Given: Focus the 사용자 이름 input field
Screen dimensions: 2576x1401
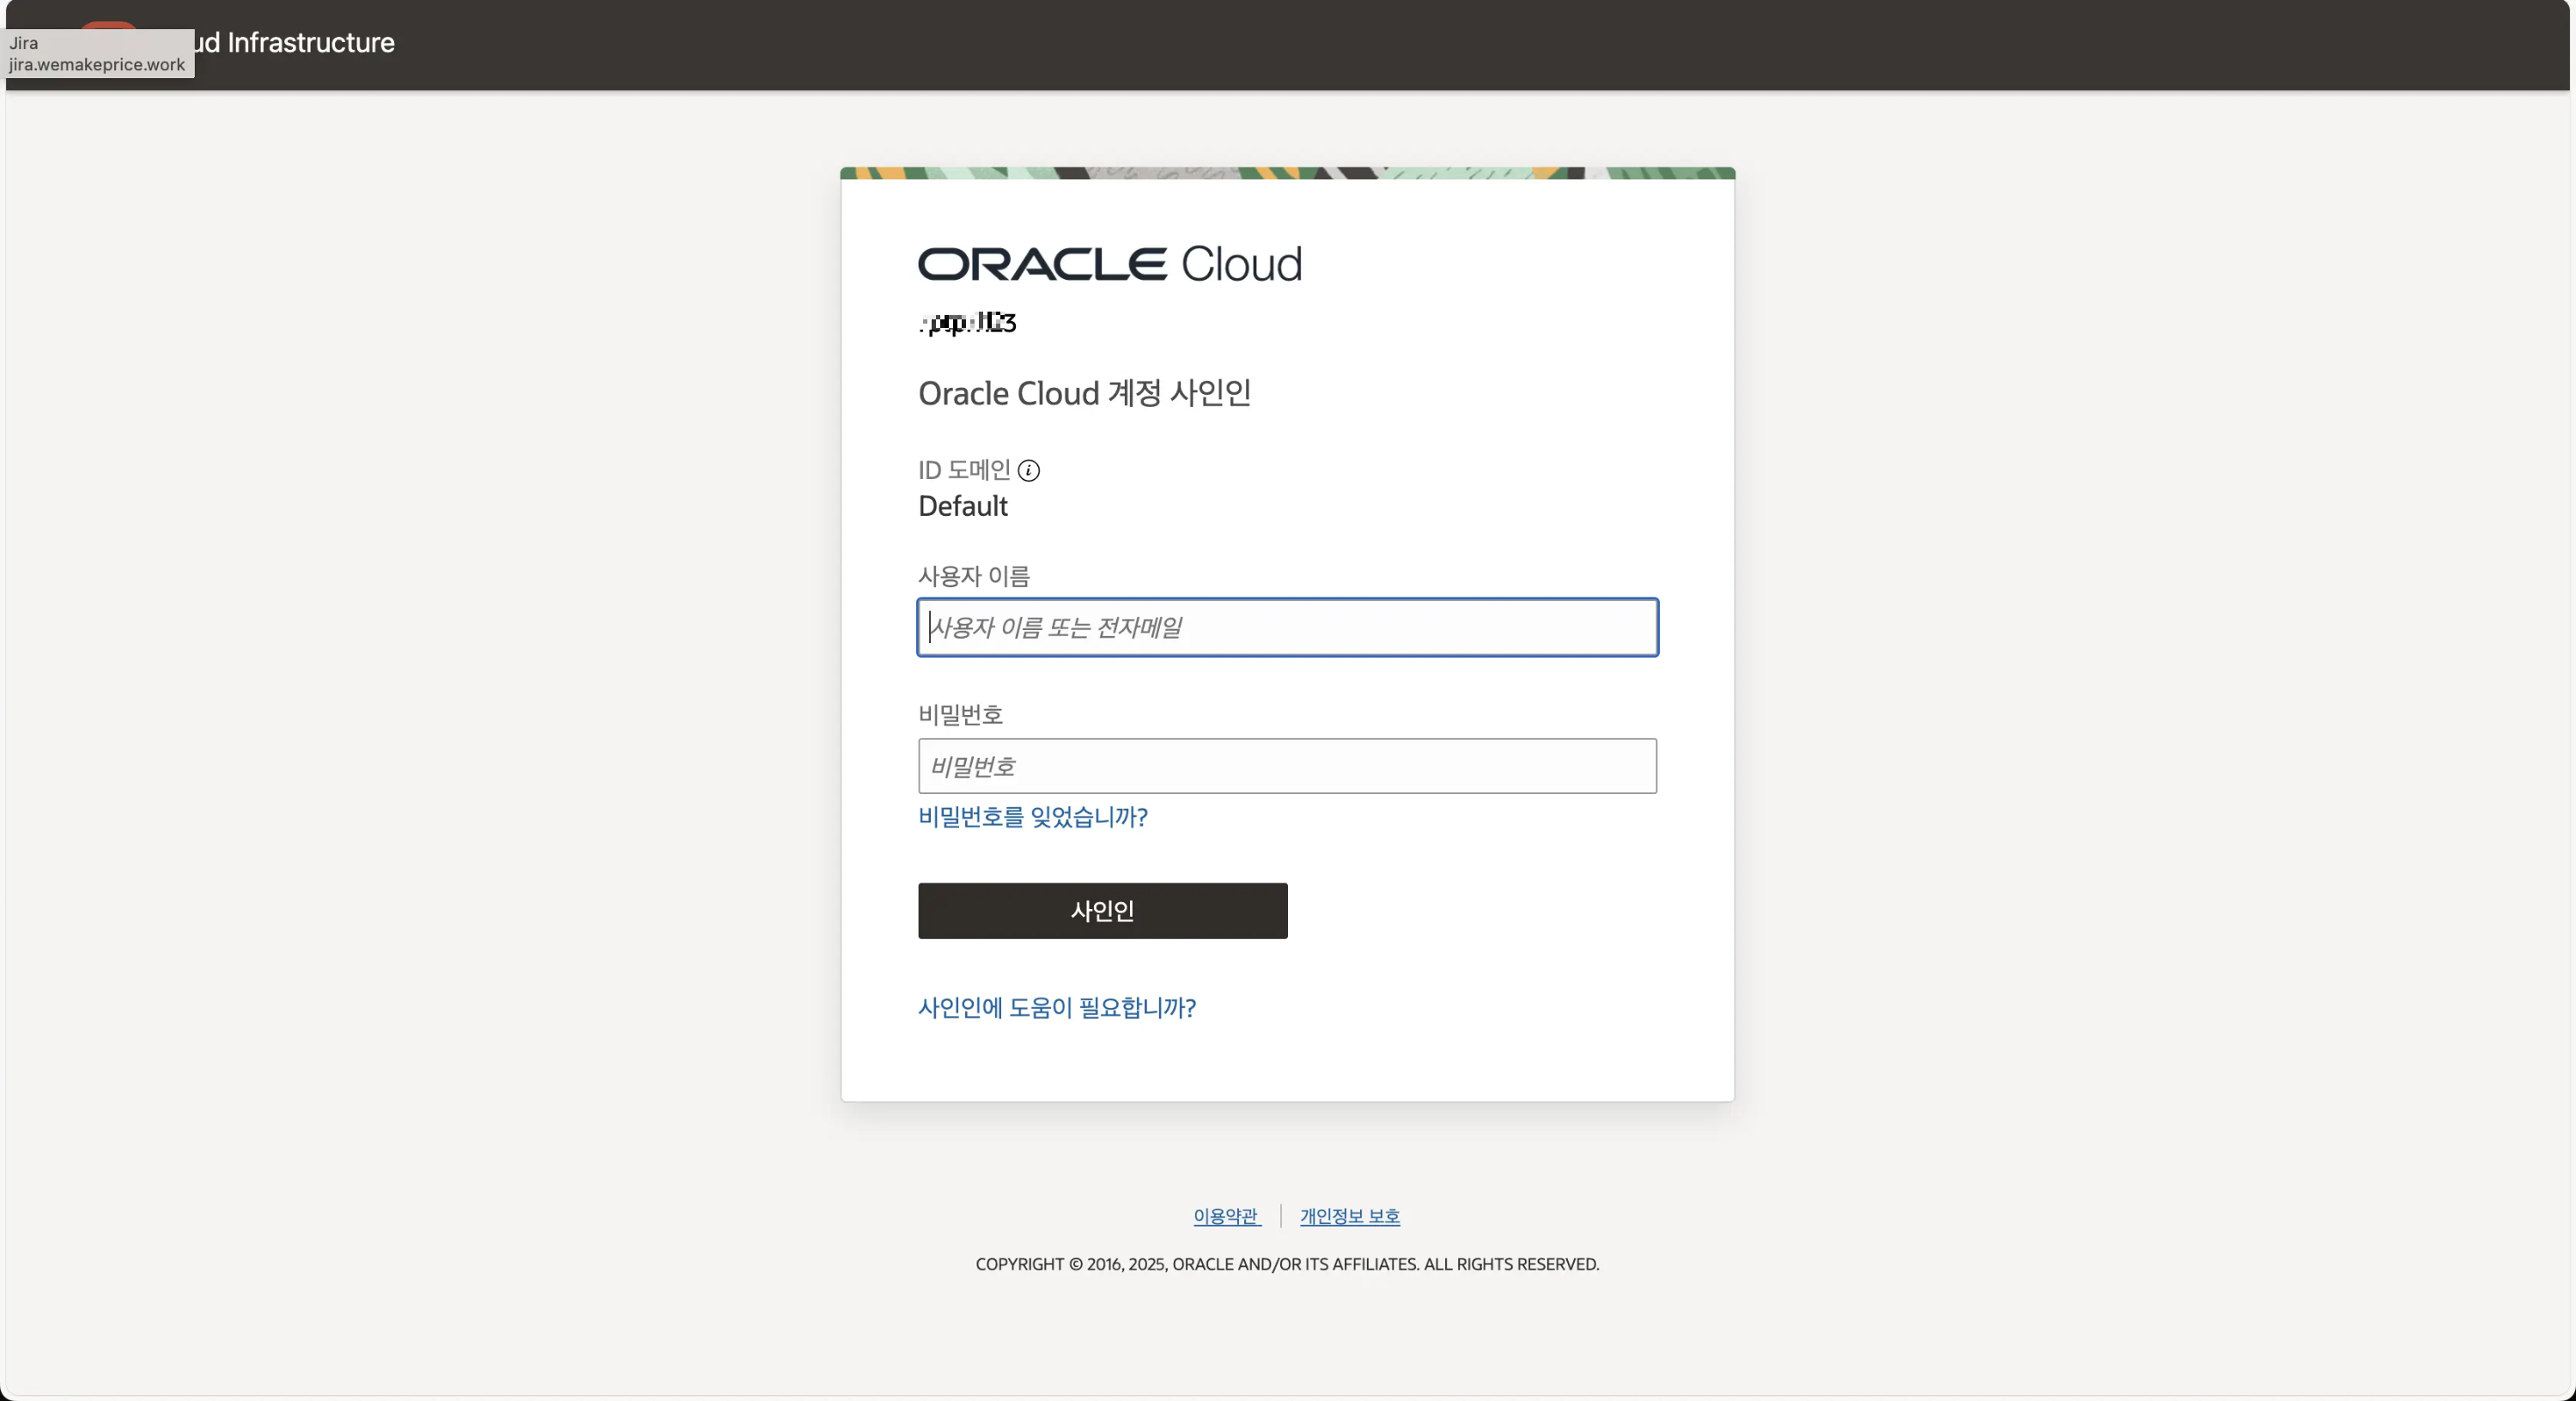Looking at the screenshot, I should tap(1287, 627).
